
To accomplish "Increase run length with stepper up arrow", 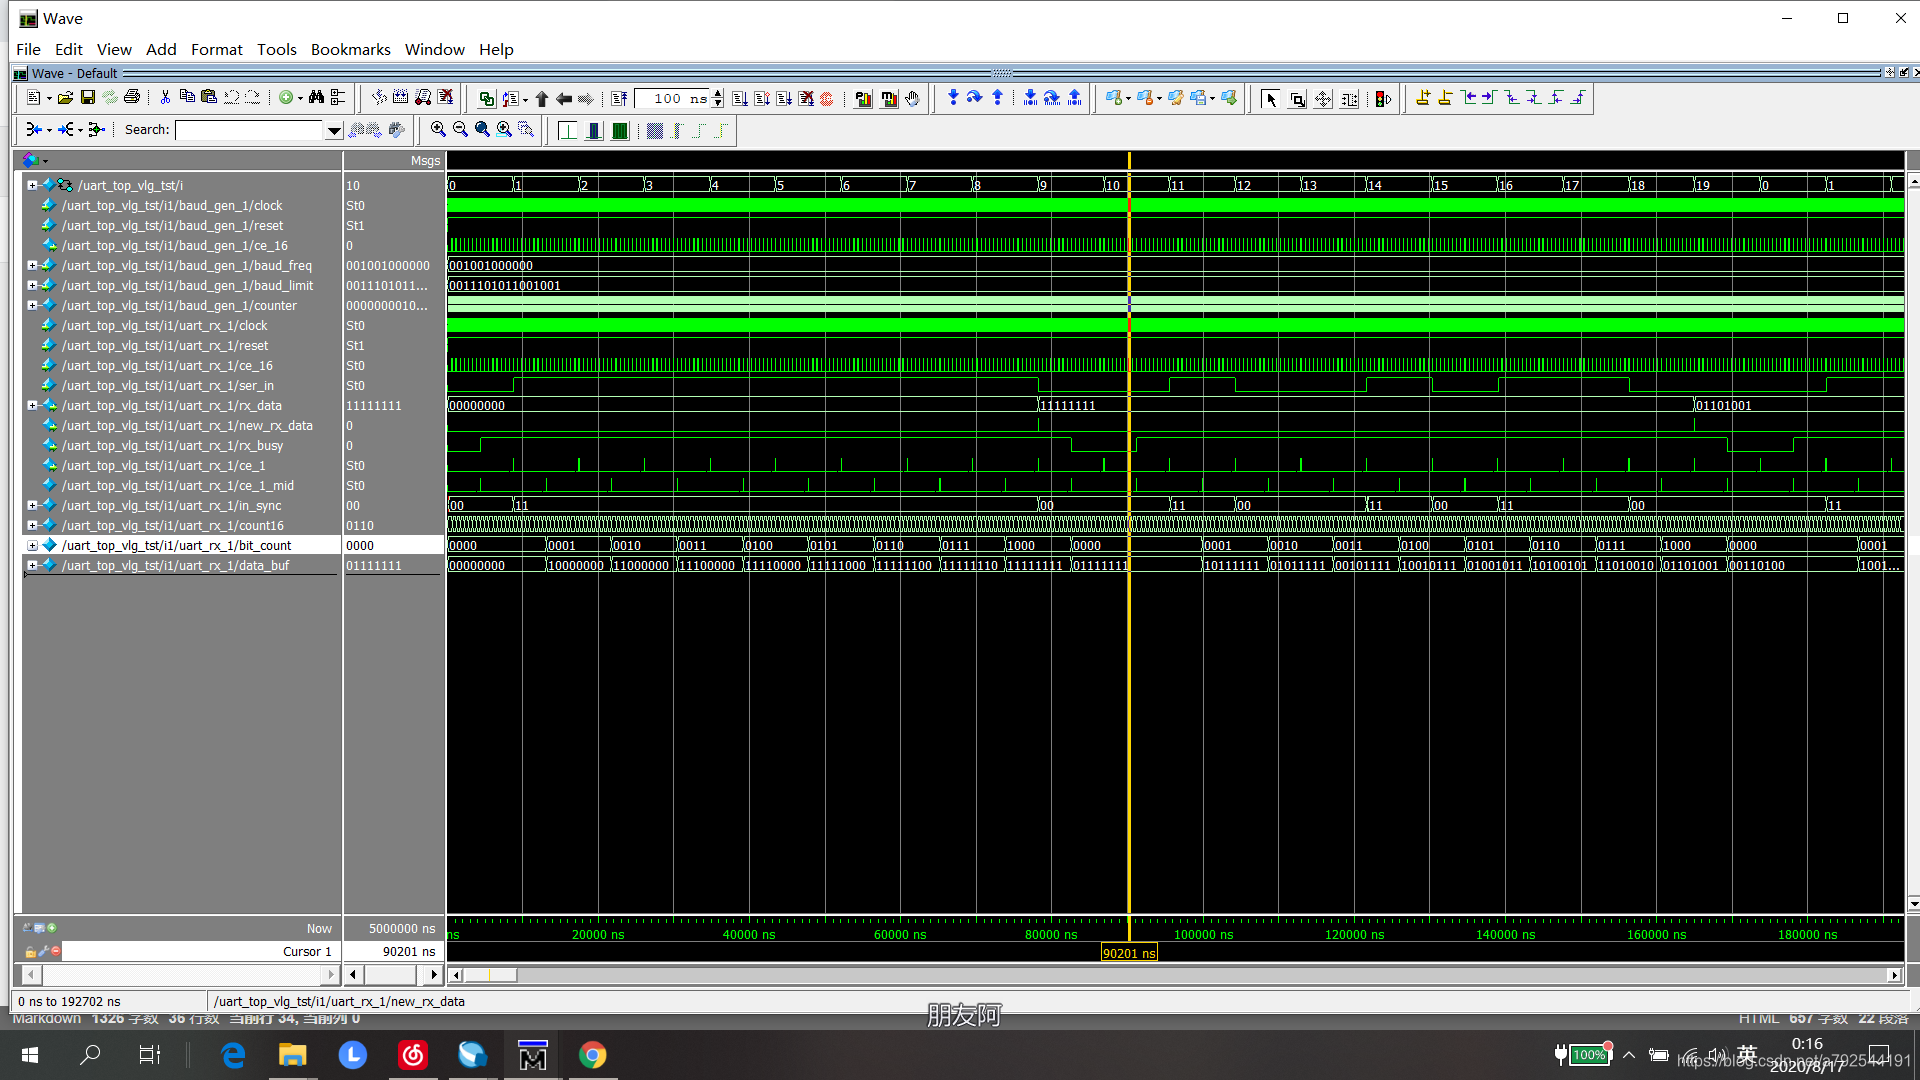I will 718,94.
